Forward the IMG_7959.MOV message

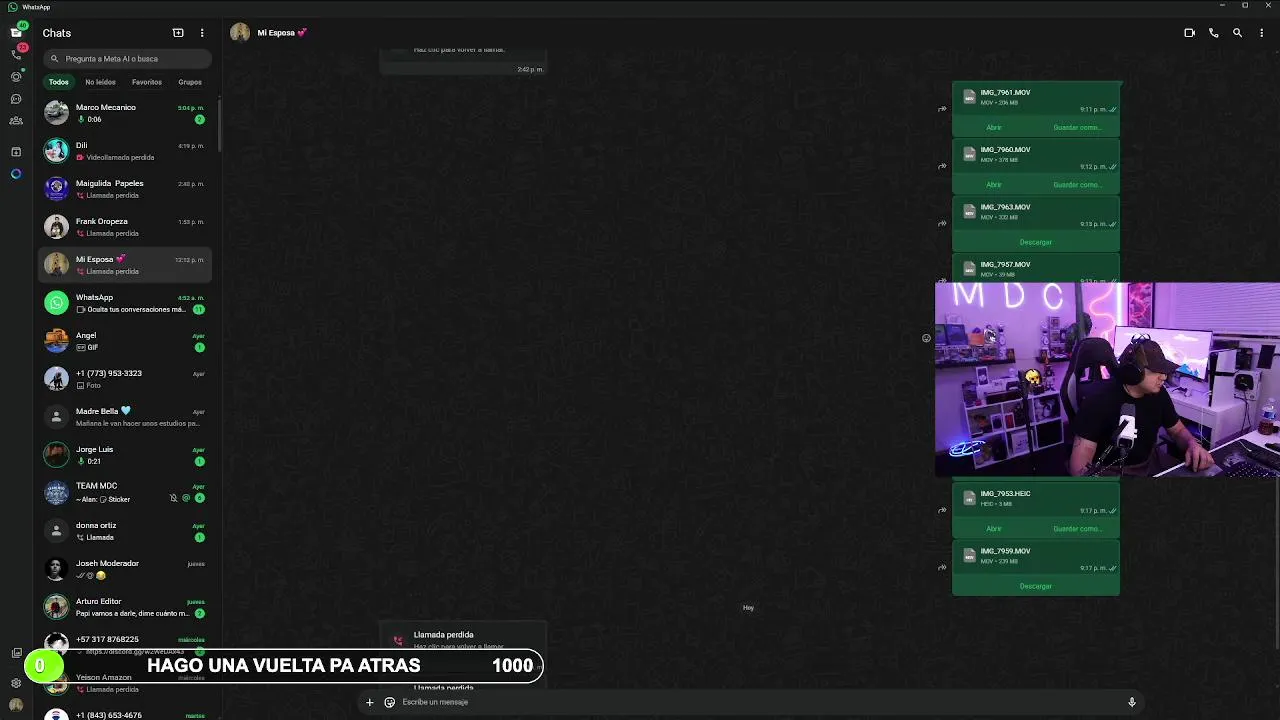942,567
